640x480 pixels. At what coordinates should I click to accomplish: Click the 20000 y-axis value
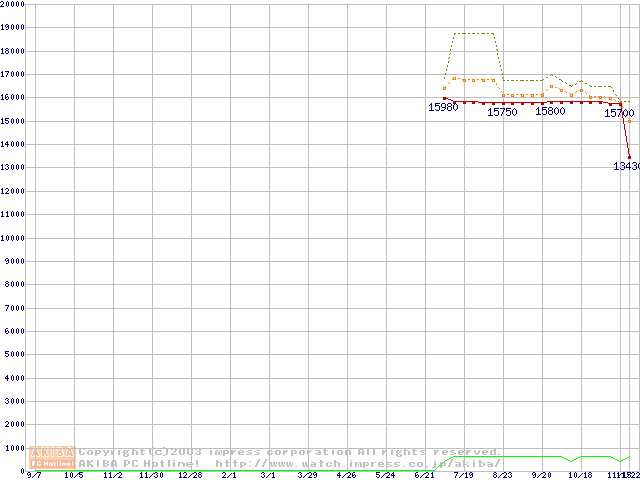(x=14, y=4)
